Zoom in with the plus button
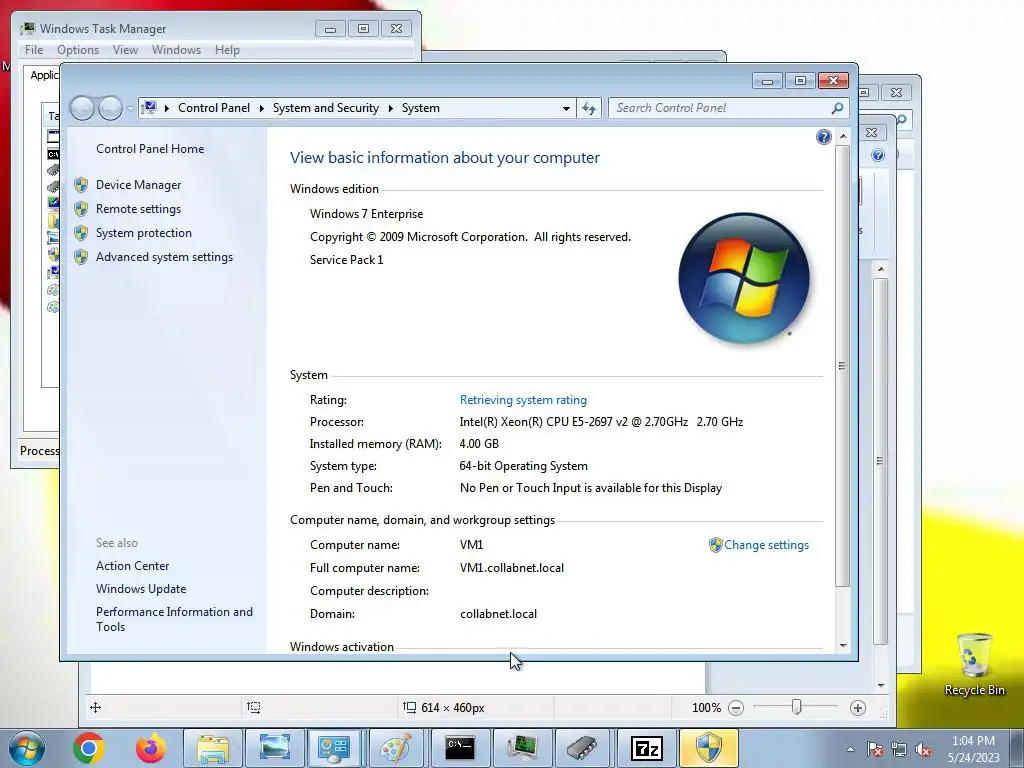 858,708
